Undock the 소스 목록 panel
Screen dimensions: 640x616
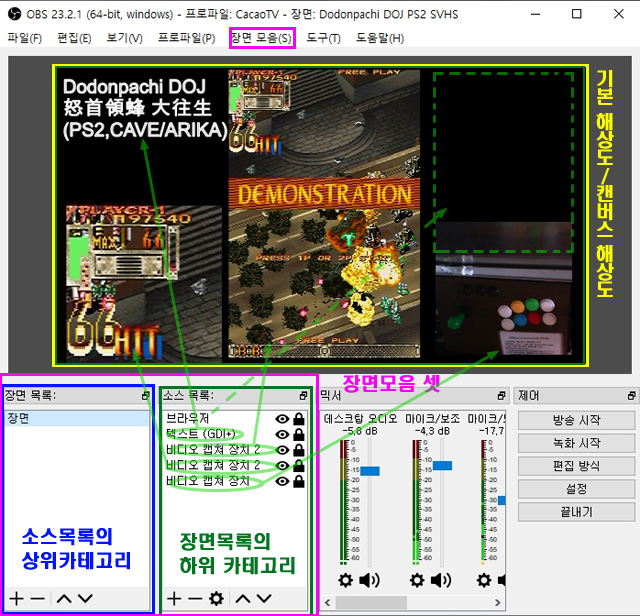tap(303, 396)
